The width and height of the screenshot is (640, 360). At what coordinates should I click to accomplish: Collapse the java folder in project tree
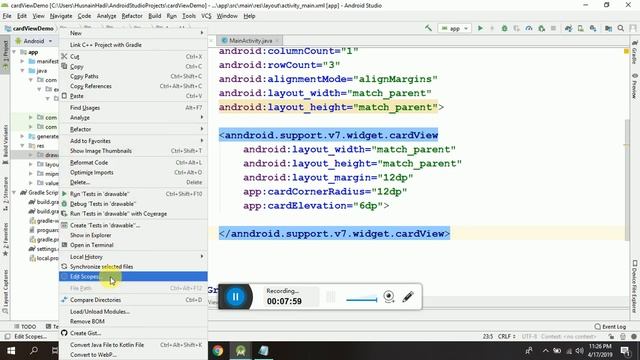(x=23, y=71)
